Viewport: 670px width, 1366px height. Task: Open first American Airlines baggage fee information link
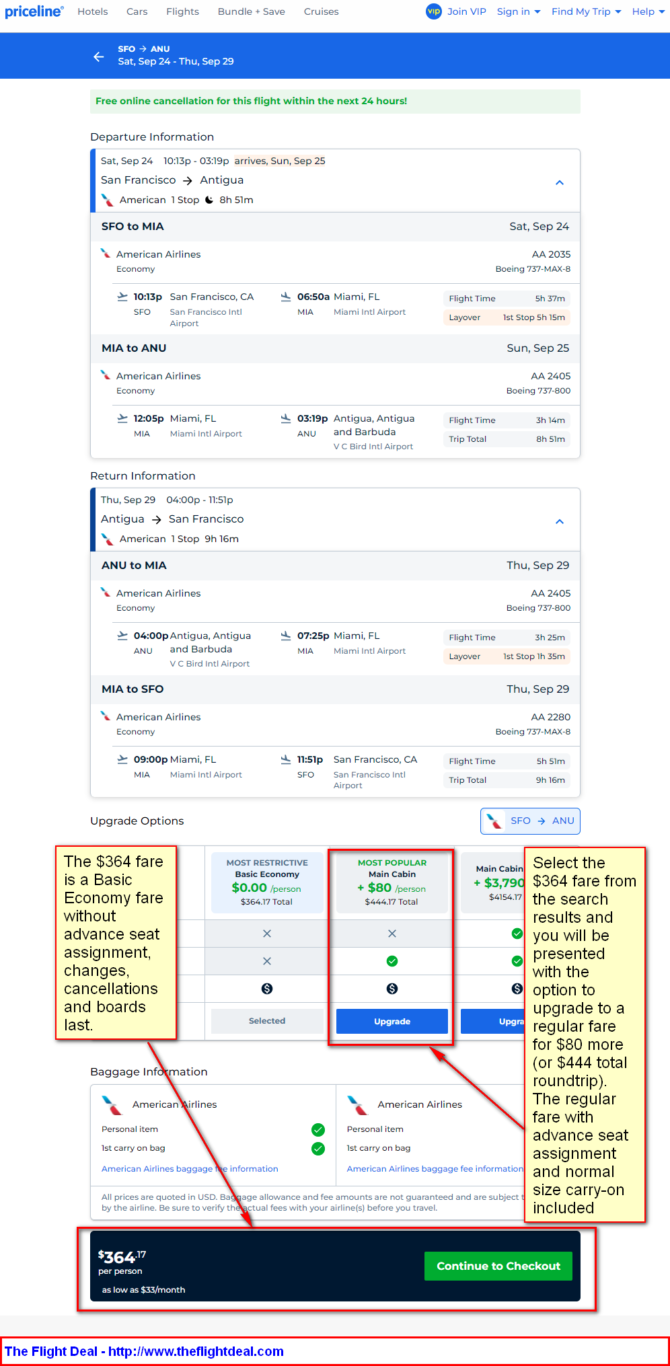click(190, 1169)
